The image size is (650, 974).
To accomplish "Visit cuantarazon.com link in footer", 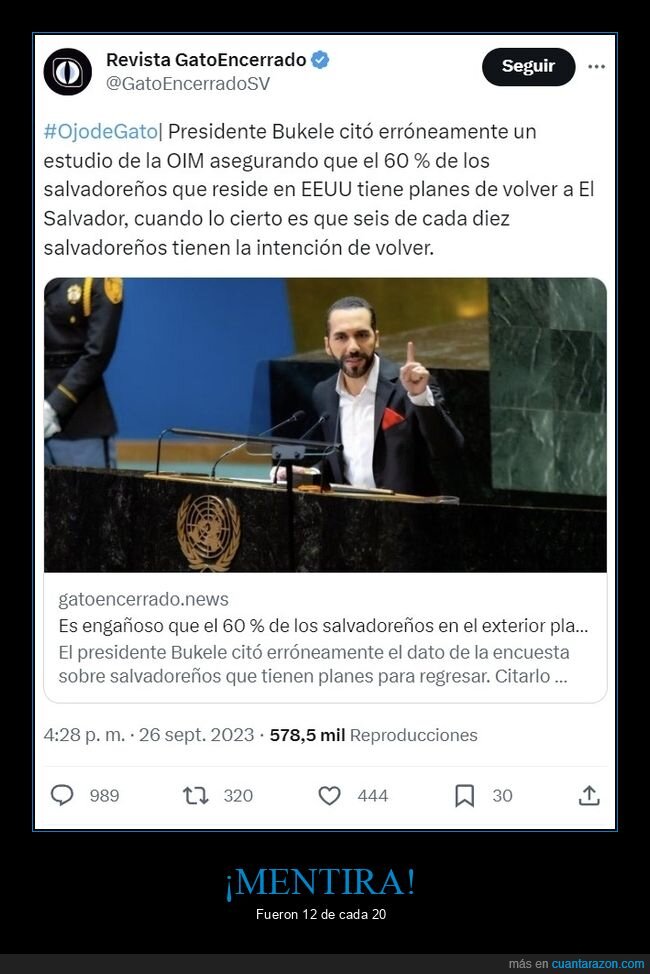I will click(x=598, y=963).
